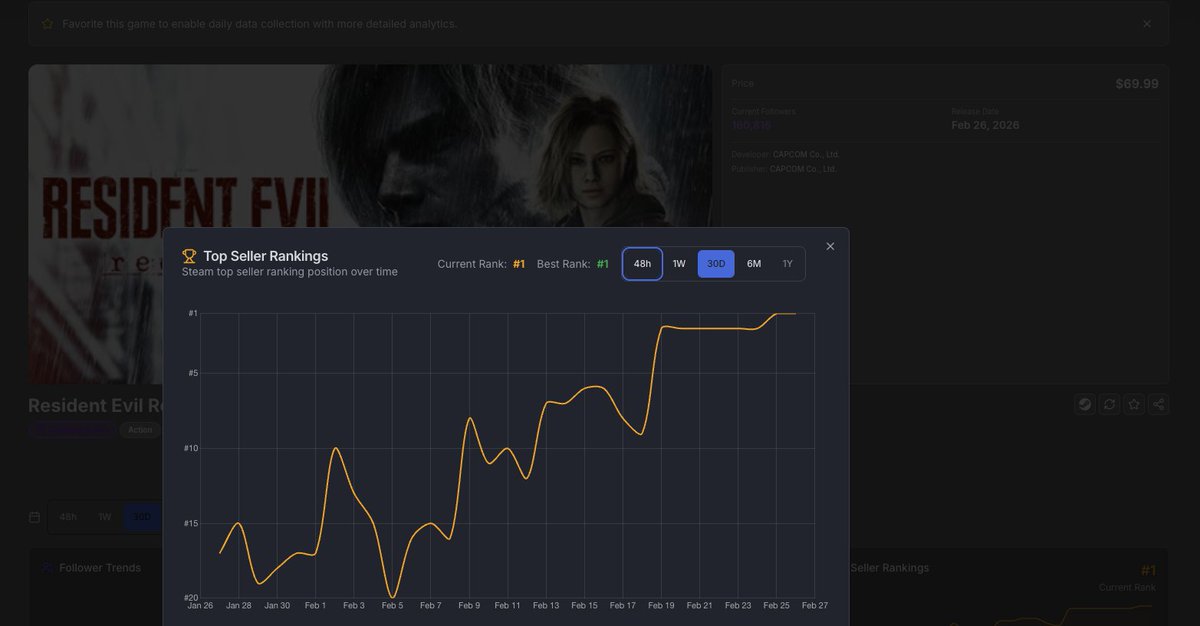Viewport: 1200px width, 626px height.
Task: Click the share icon
Action: [x=1158, y=404]
